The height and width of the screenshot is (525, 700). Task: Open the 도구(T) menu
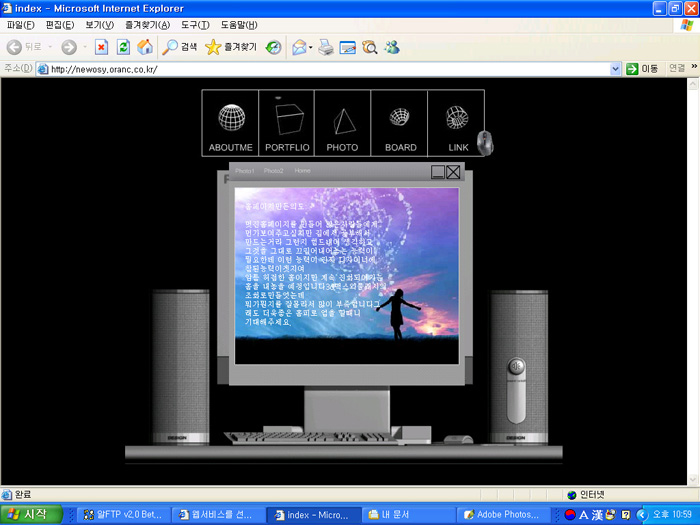195,25
